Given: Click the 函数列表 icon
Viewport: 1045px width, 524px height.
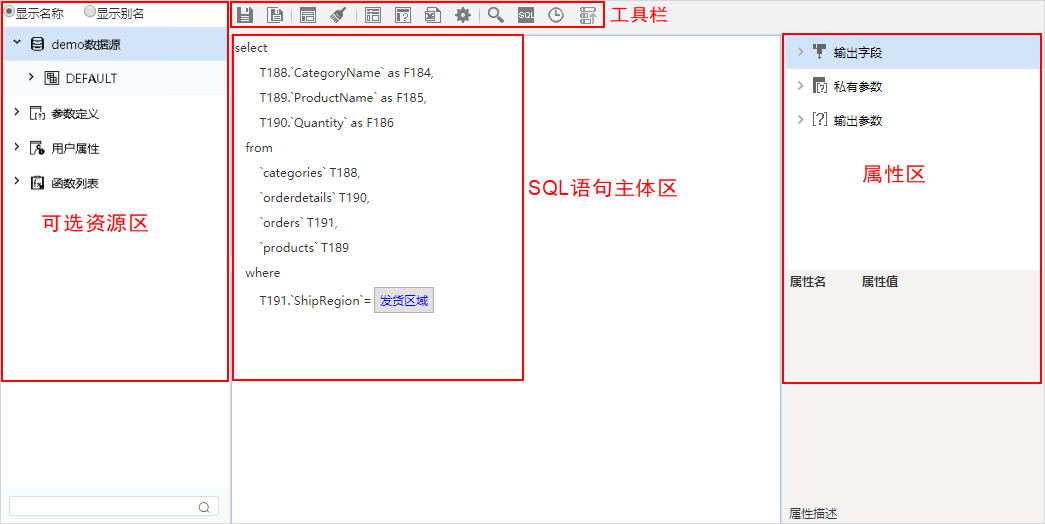Looking at the screenshot, I should [37, 183].
